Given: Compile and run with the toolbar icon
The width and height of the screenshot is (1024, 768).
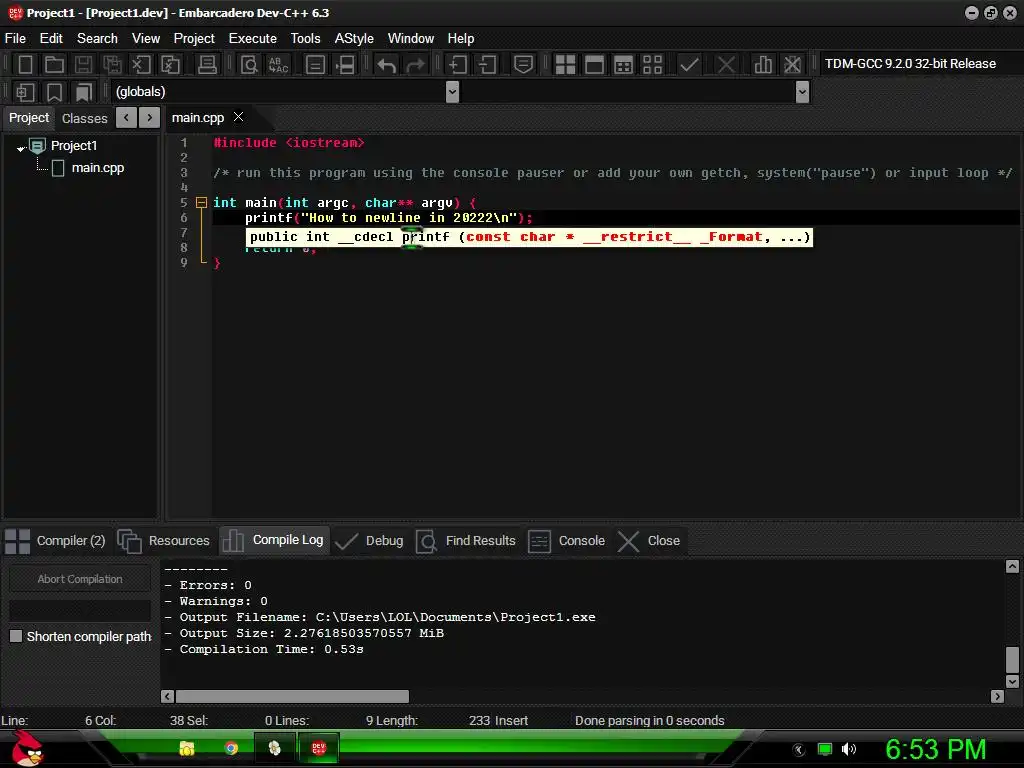Looking at the screenshot, I should coord(624,65).
